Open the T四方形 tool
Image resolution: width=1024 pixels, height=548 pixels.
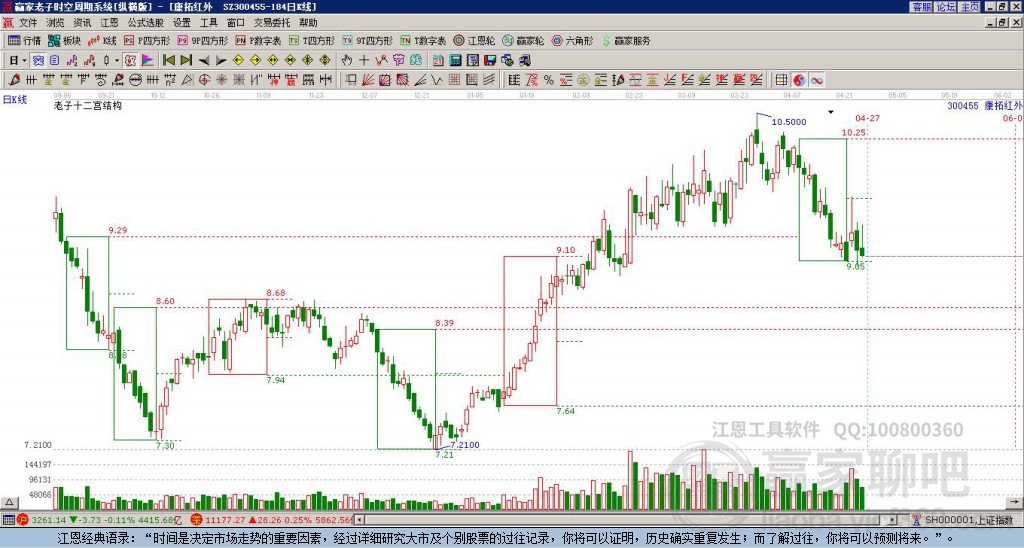[x=312, y=40]
